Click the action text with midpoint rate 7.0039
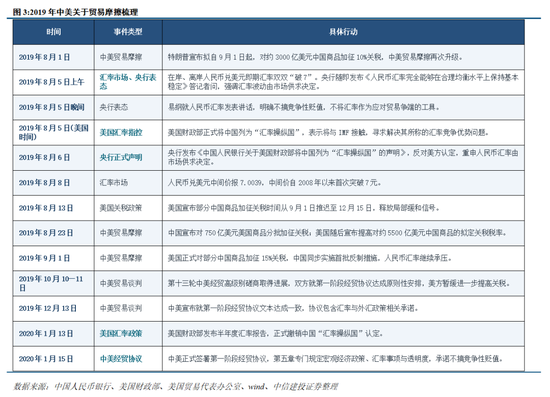Image resolution: width=550 pixels, height=397 pixels. [275, 183]
